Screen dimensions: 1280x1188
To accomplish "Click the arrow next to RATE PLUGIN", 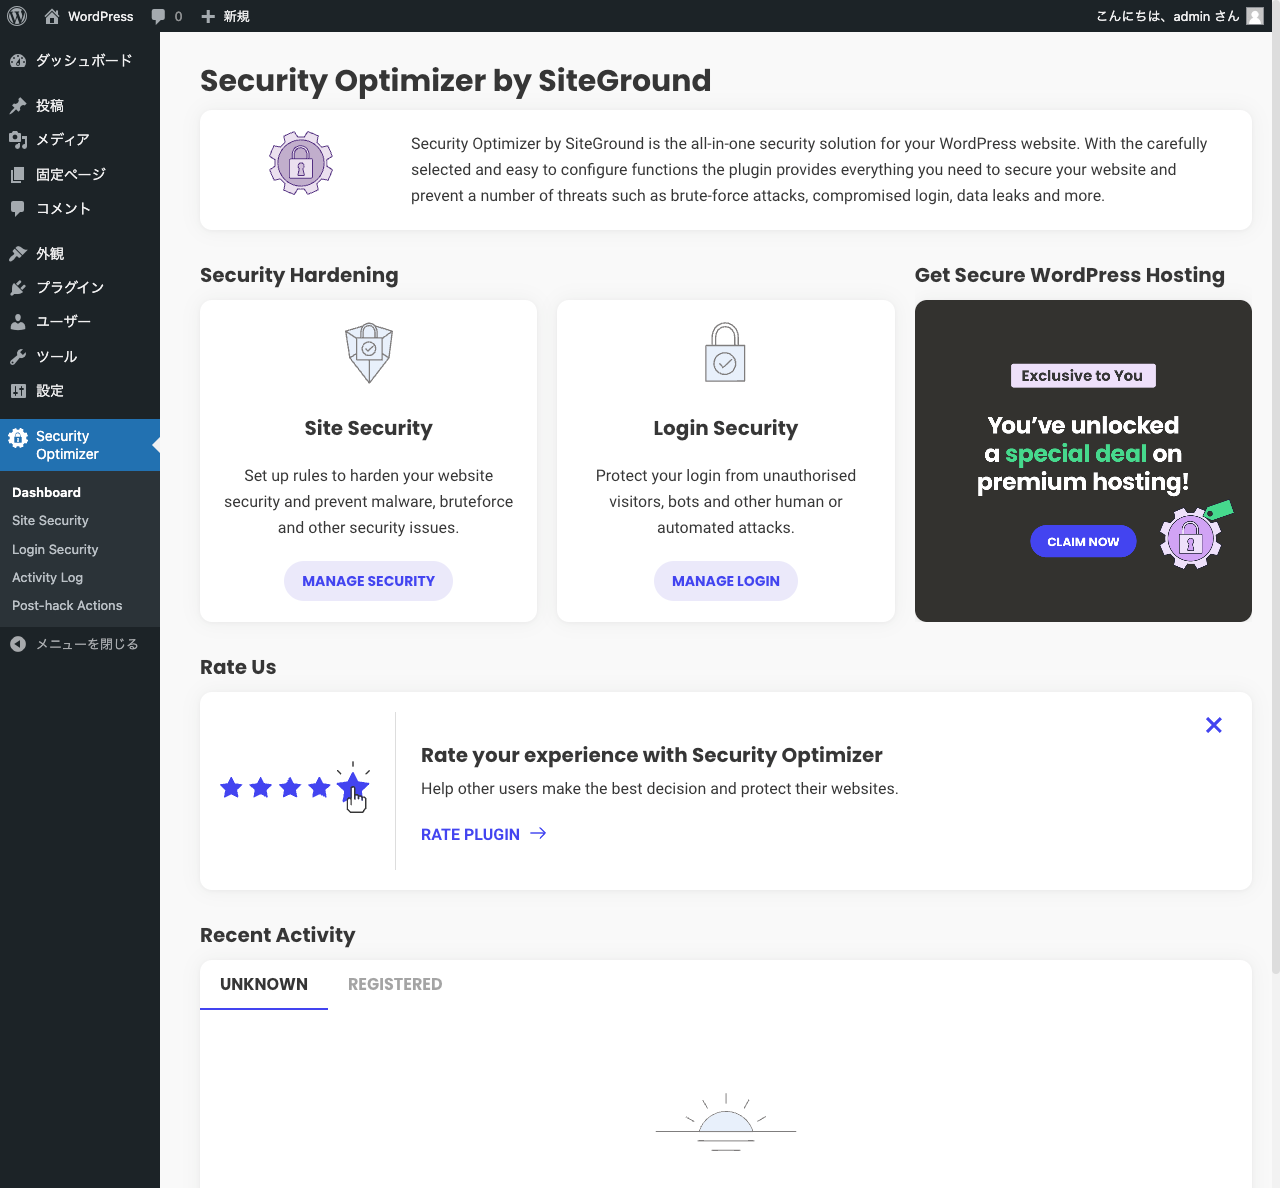I will [x=538, y=833].
